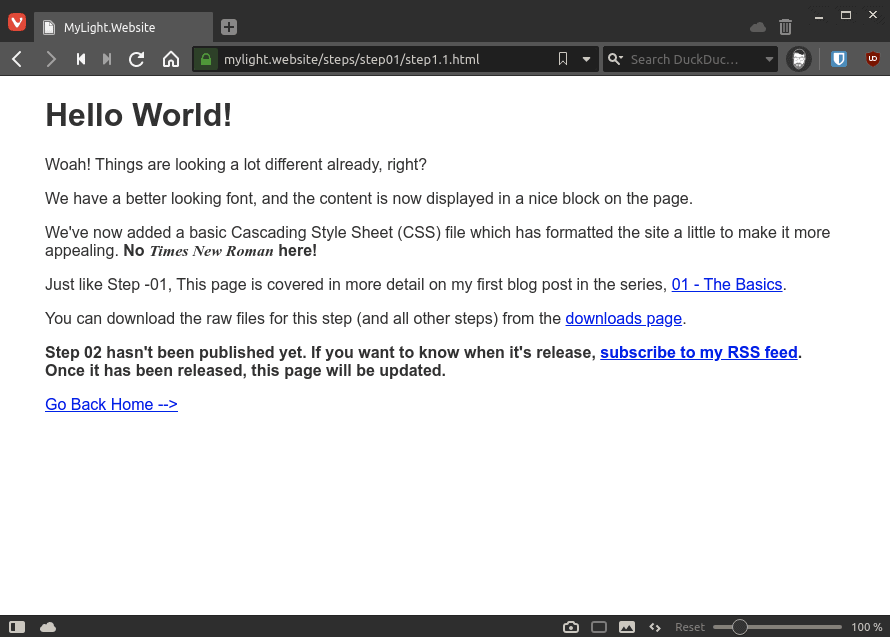The width and height of the screenshot is (890, 637).
Task: Open the downloads page link
Action: [623, 318]
